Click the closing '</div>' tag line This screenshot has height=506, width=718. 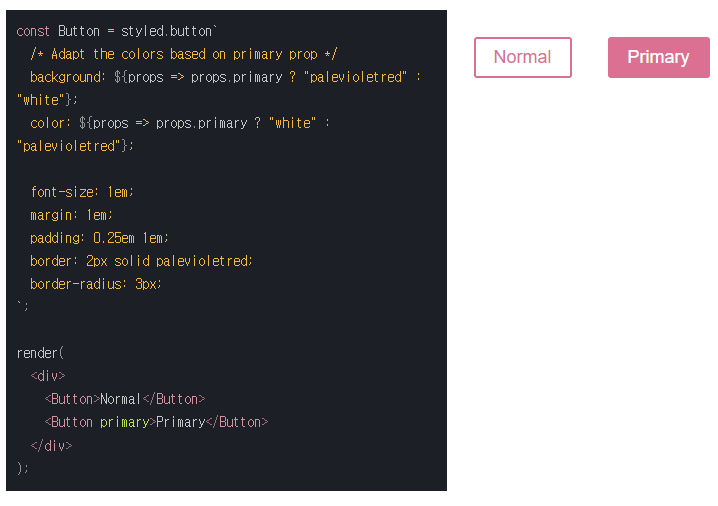(x=51, y=445)
